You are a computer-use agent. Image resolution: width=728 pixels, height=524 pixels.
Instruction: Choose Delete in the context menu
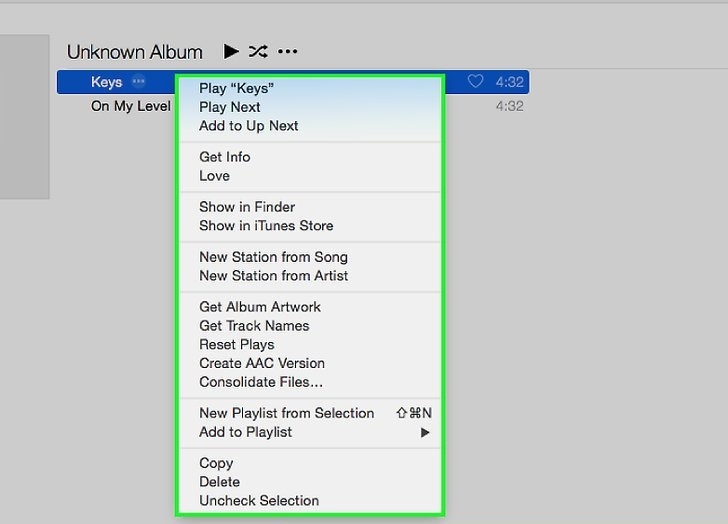(x=310, y=482)
